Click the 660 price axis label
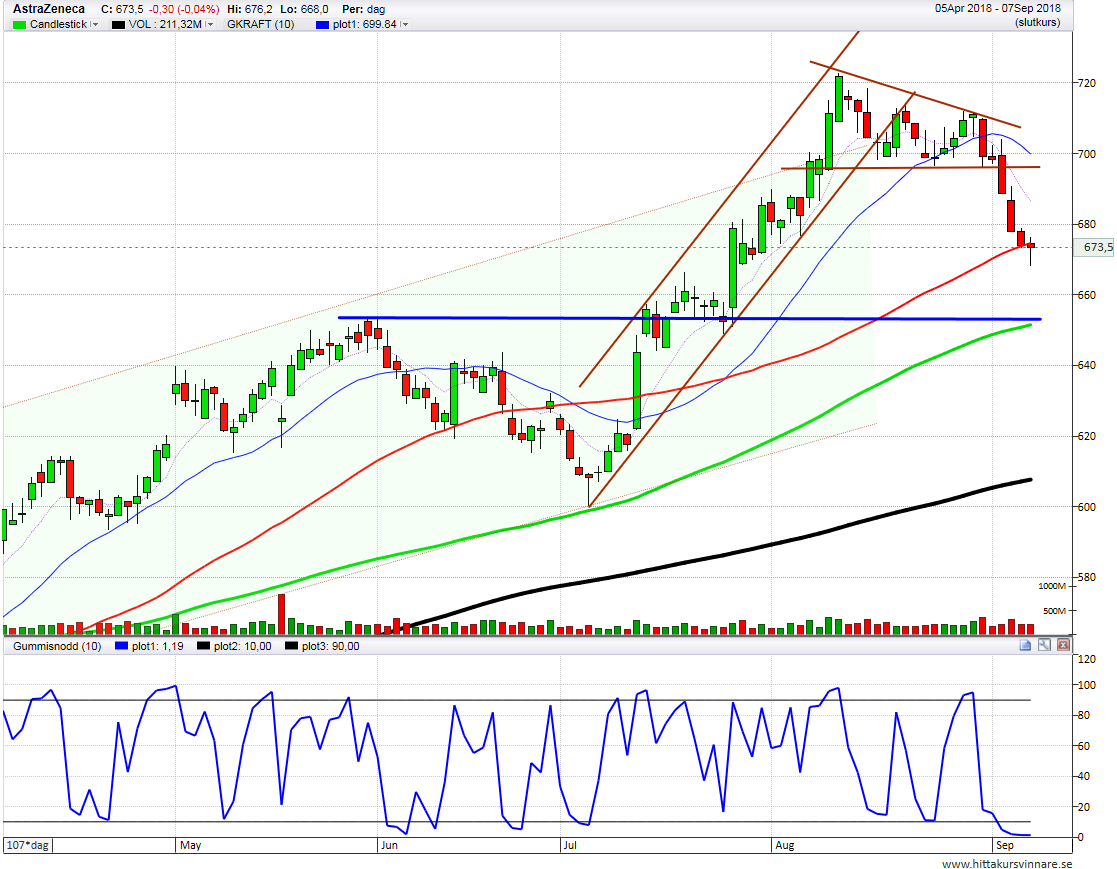The image size is (1117, 869). [1086, 295]
